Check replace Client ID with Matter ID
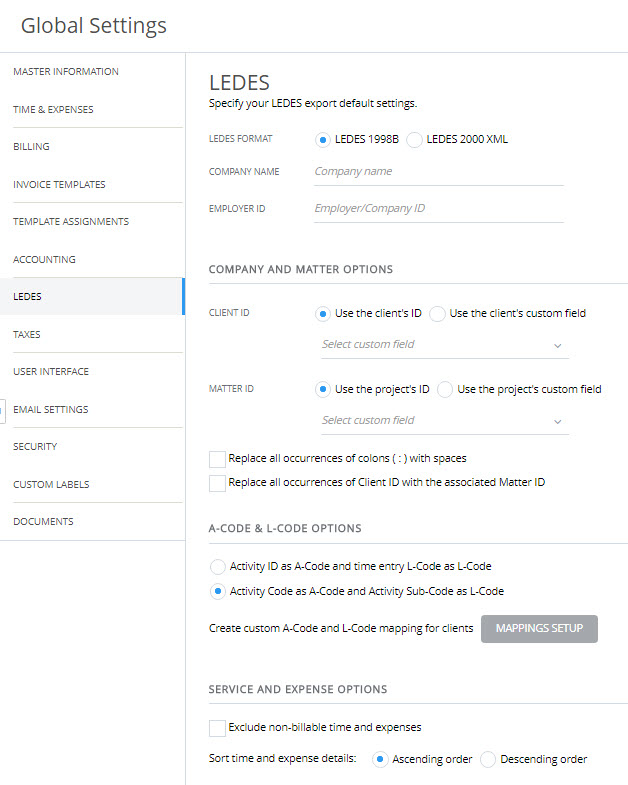Viewport: 628px width, 785px height. click(x=217, y=483)
